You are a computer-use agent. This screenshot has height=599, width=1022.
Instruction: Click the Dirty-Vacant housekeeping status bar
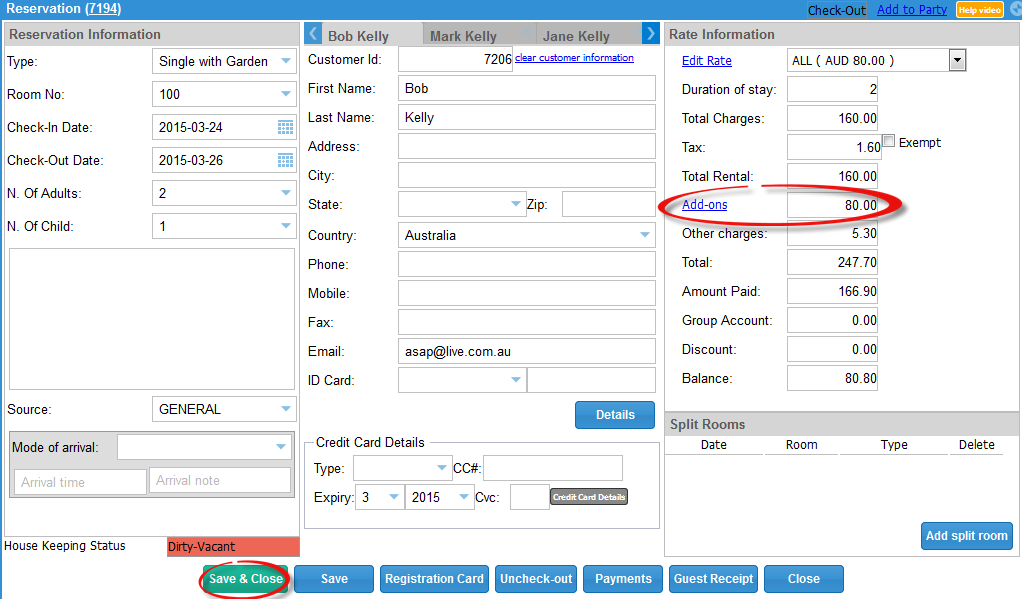pyautogui.click(x=233, y=547)
